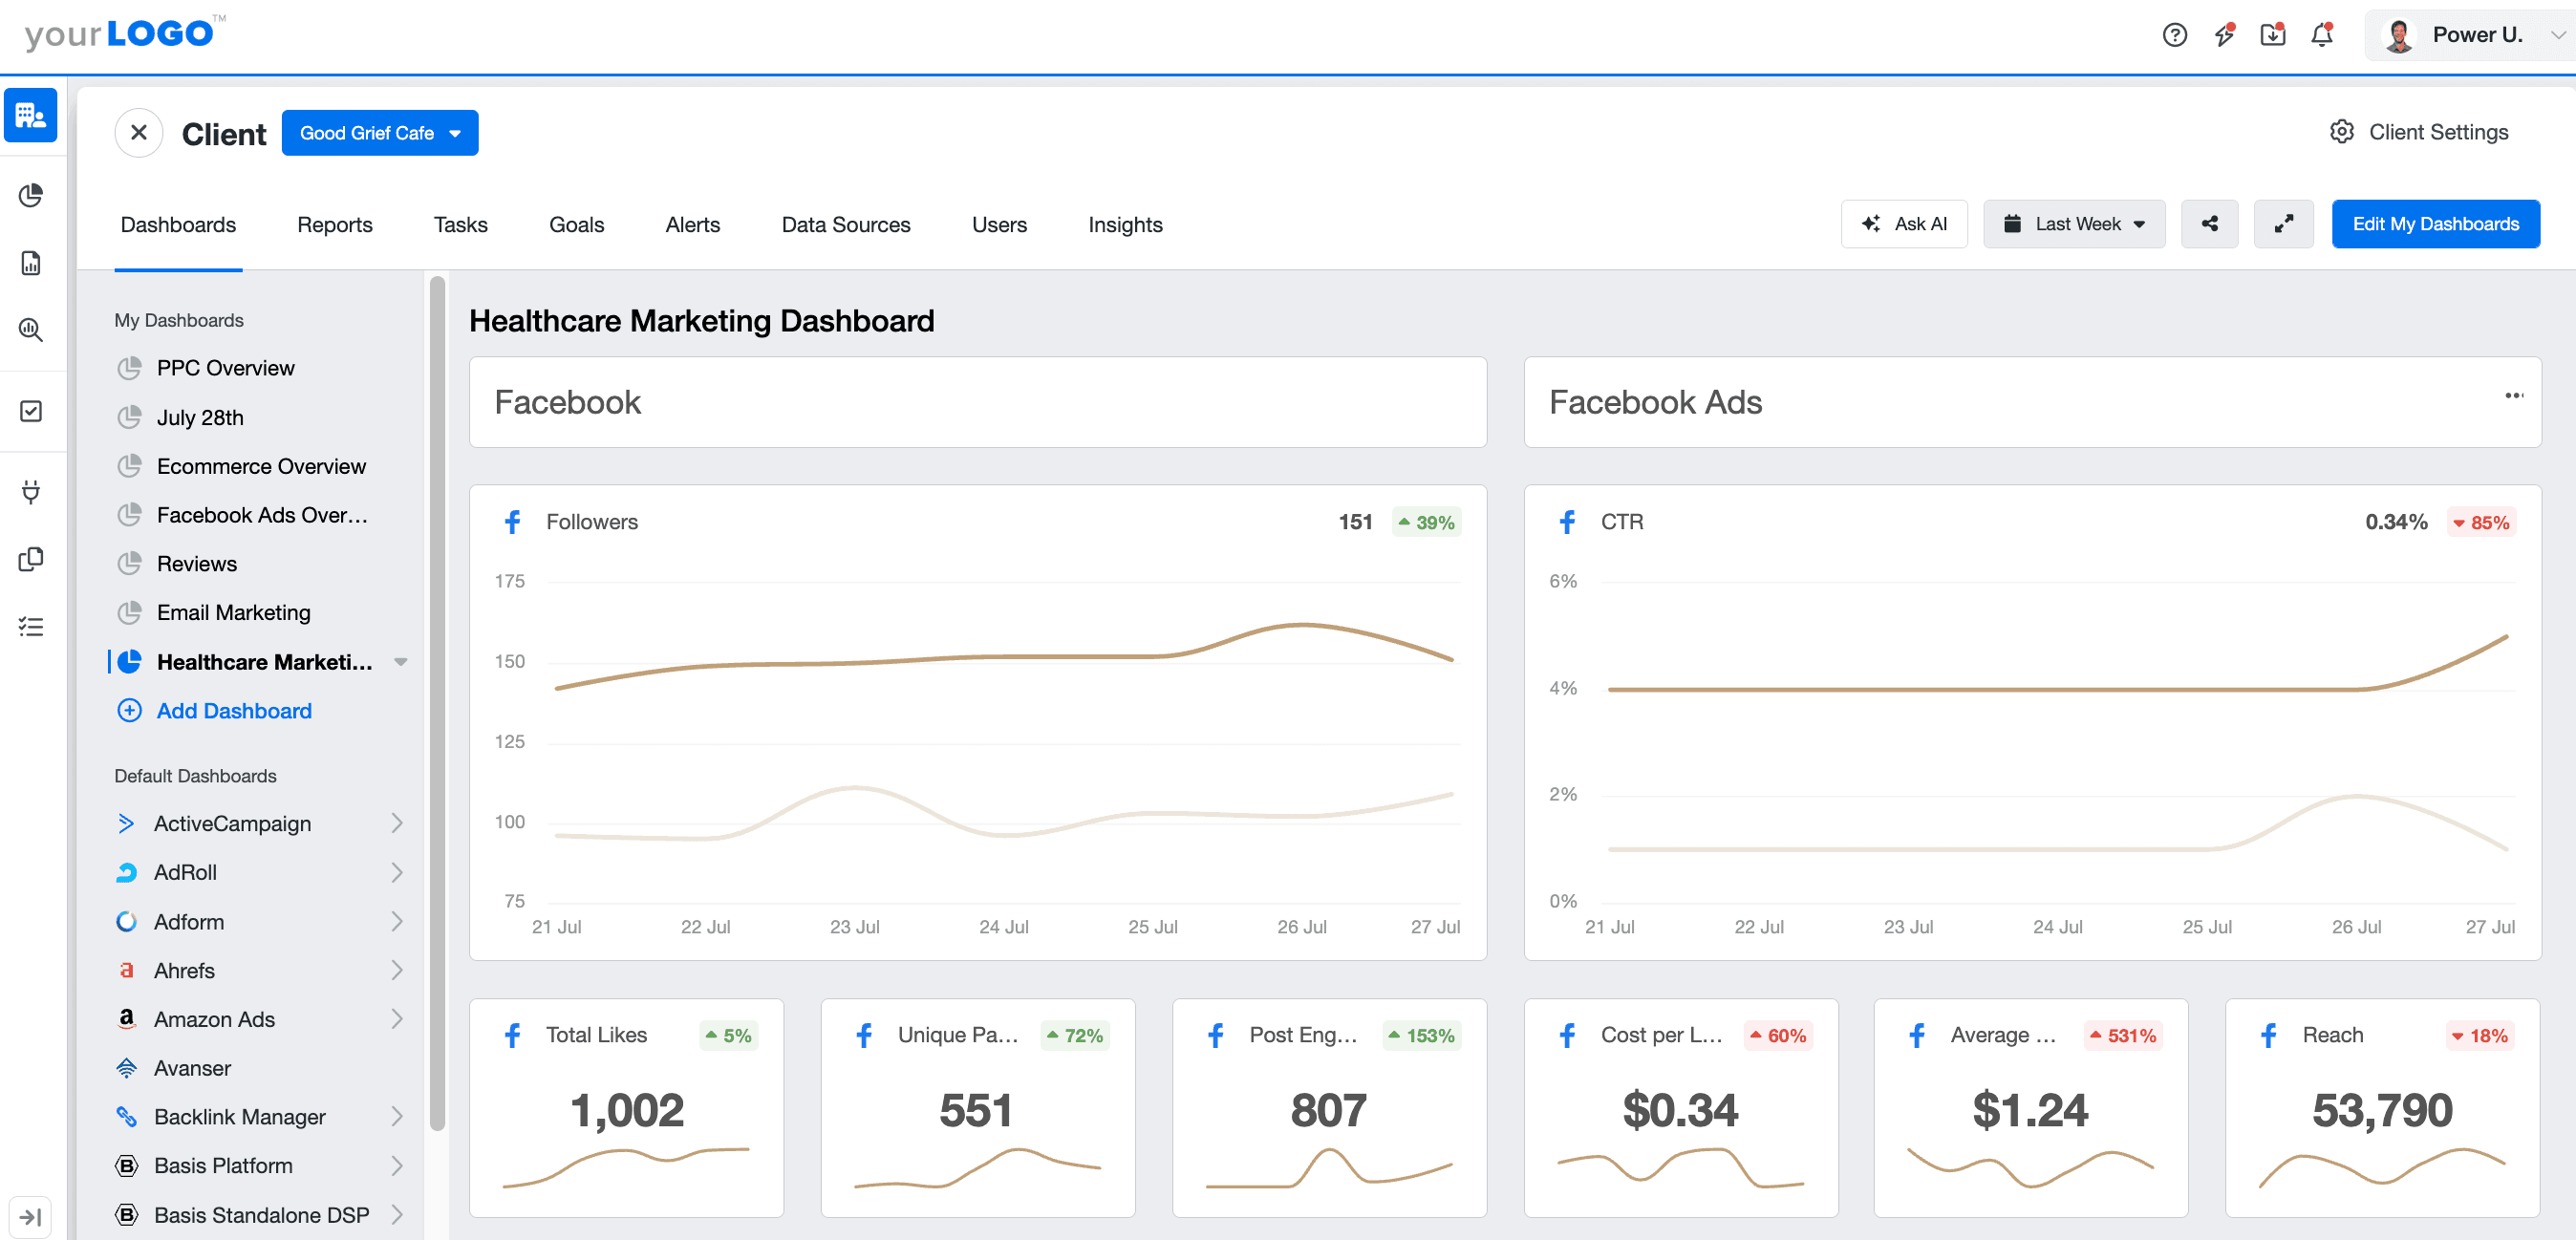Click the help question mark icon

(2174, 34)
